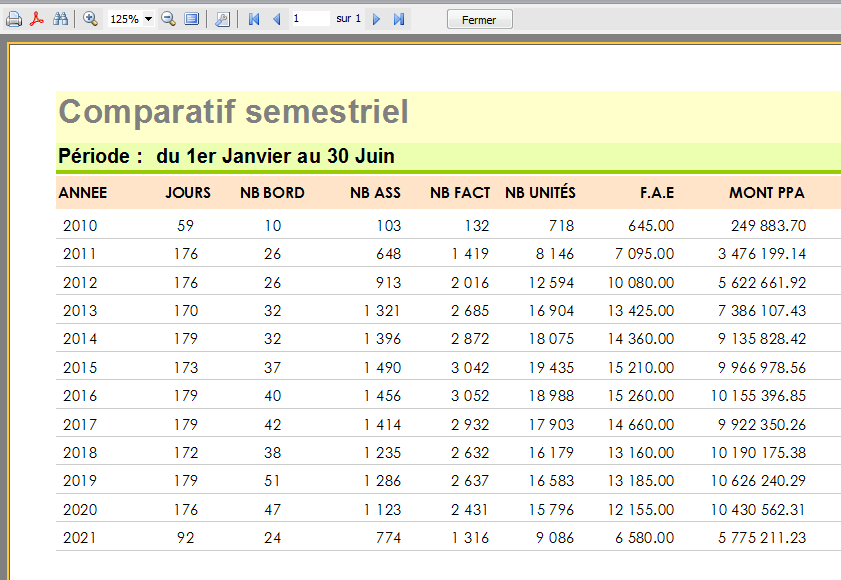Open the page settings wrench icon
The width and height of the screenshot is (841, 580).
point(222,19)
